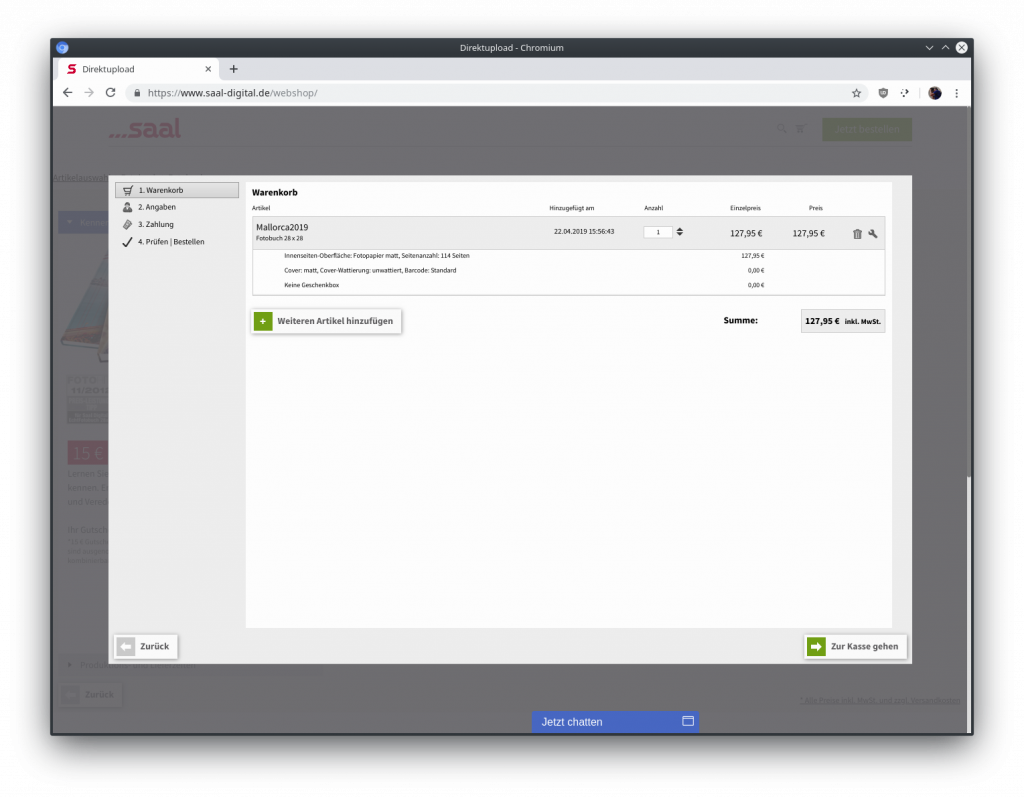Click the green arrow icon on Zur Kasse gehen
The width and height of the screenshot is (1024, 798).
click(817, 646)
